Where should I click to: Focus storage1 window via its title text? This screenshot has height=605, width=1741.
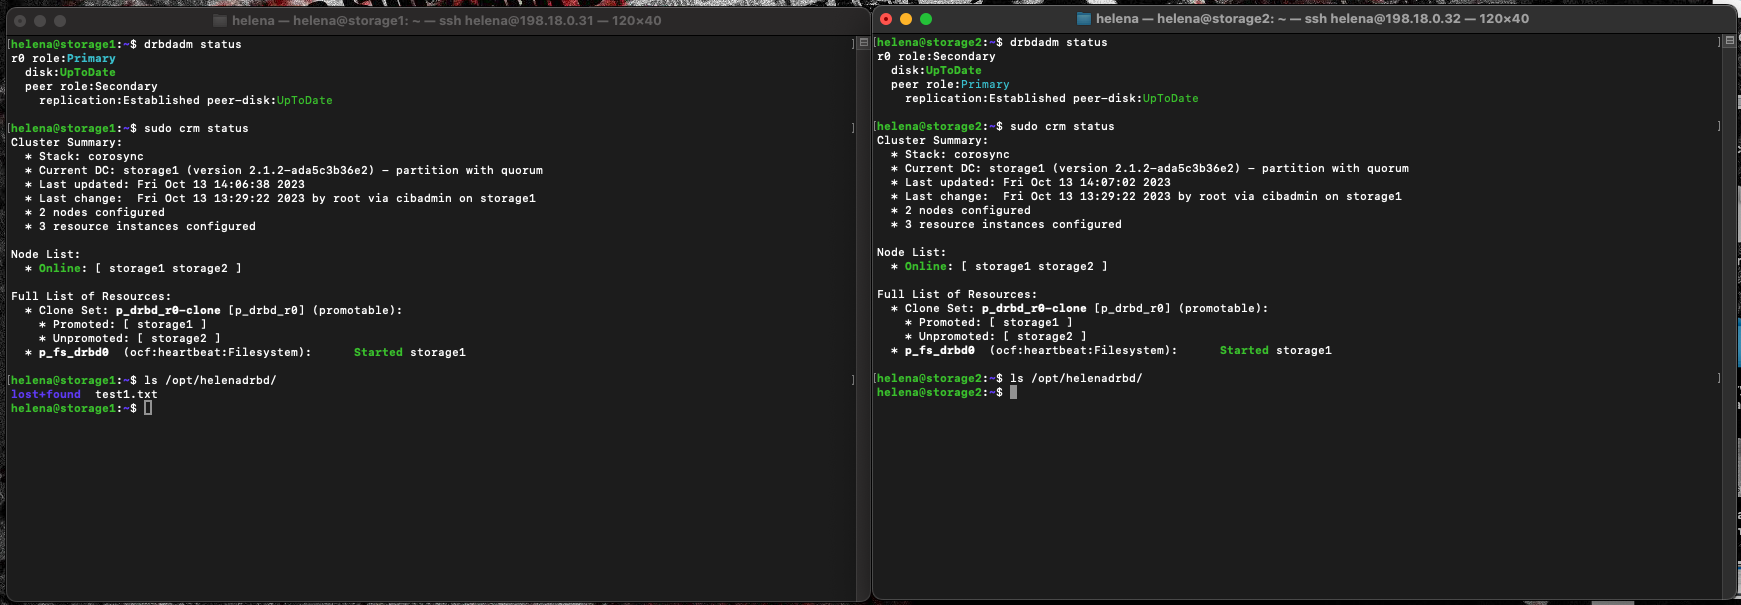pos(446,21)
